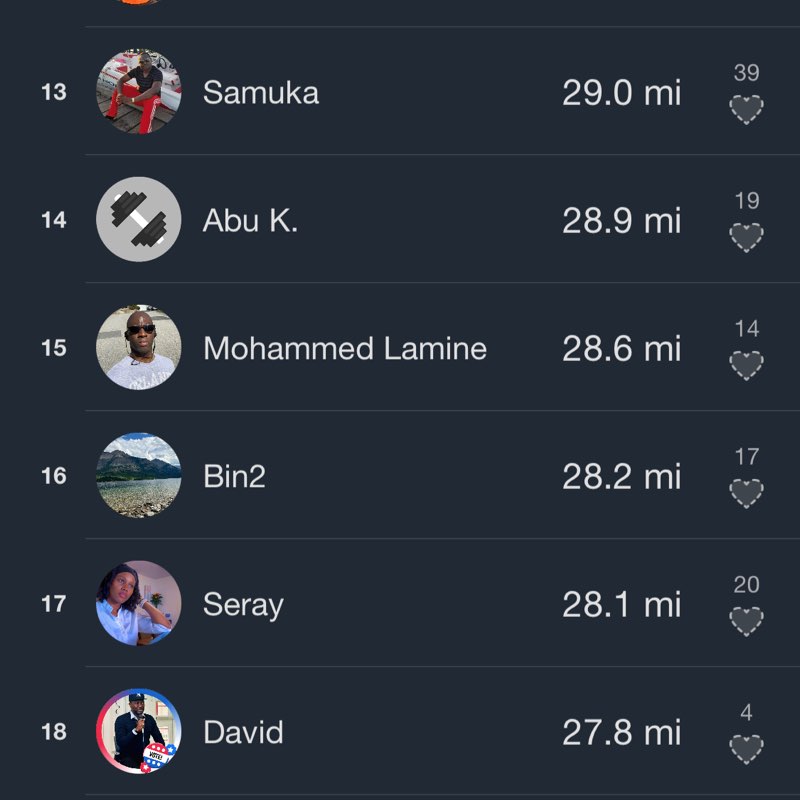This screenshot has width=800, height=800.
Task: Toggle the heart next to David
Action: tap(746, 749)
